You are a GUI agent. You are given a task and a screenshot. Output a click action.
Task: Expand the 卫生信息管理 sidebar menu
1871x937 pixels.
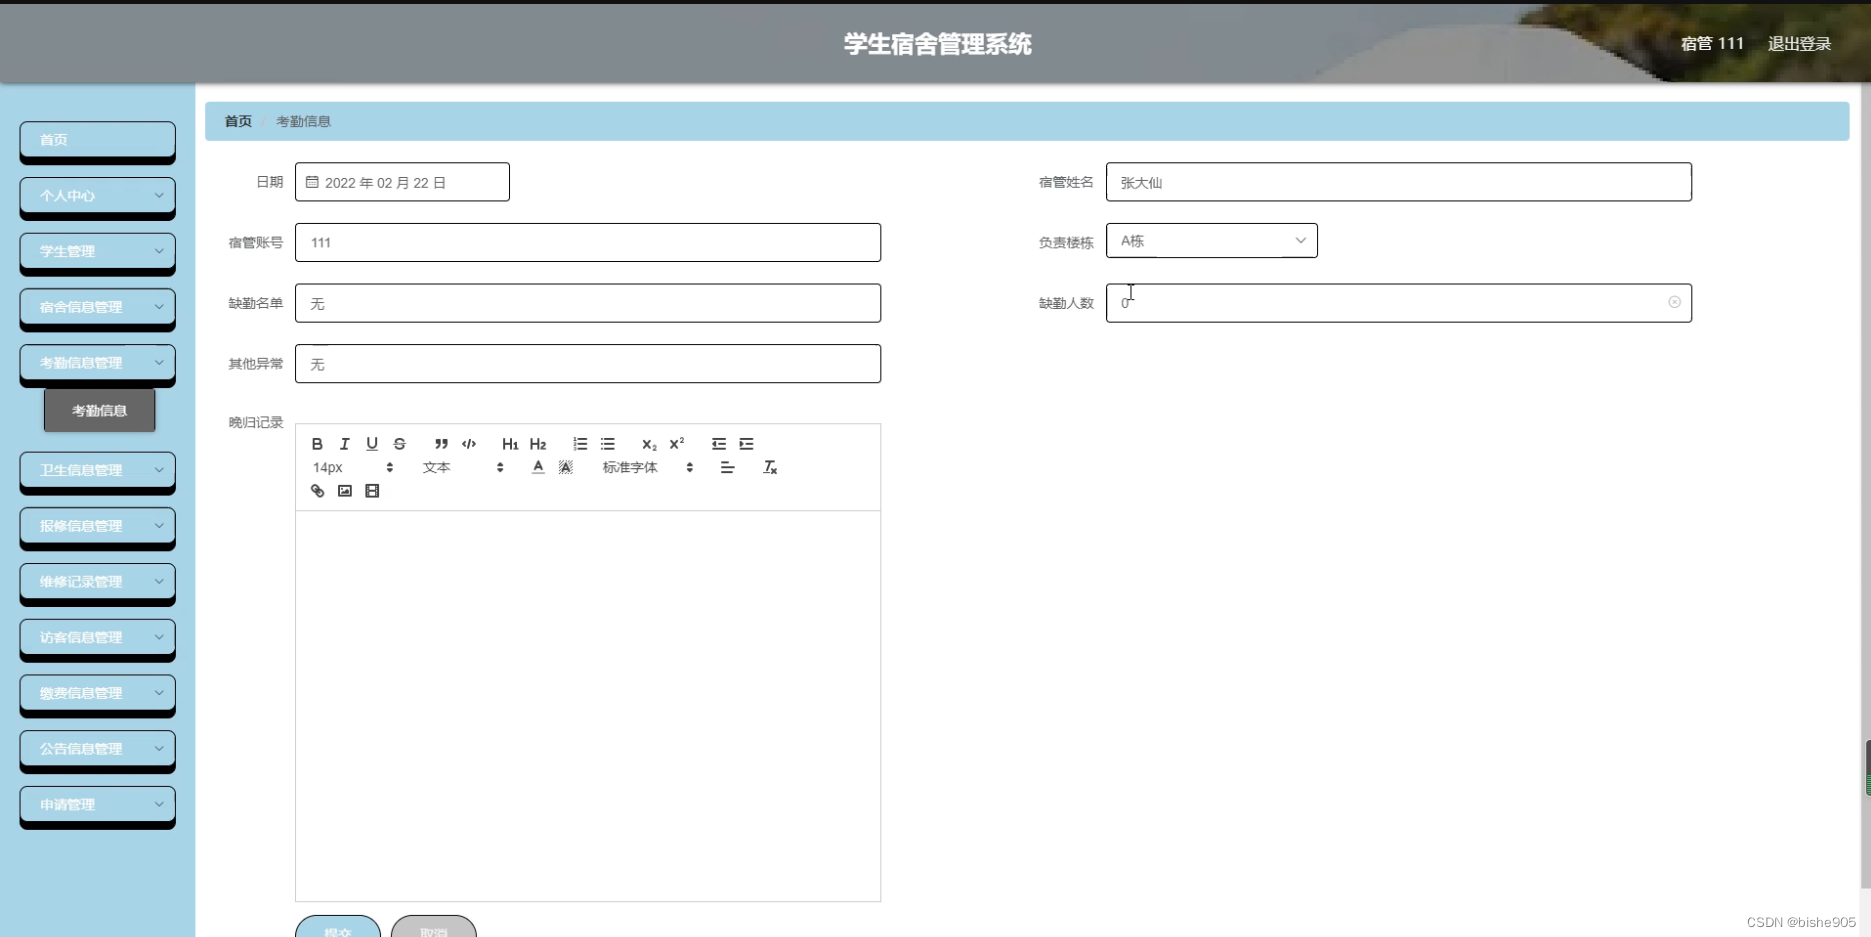[x=97, y=469]
